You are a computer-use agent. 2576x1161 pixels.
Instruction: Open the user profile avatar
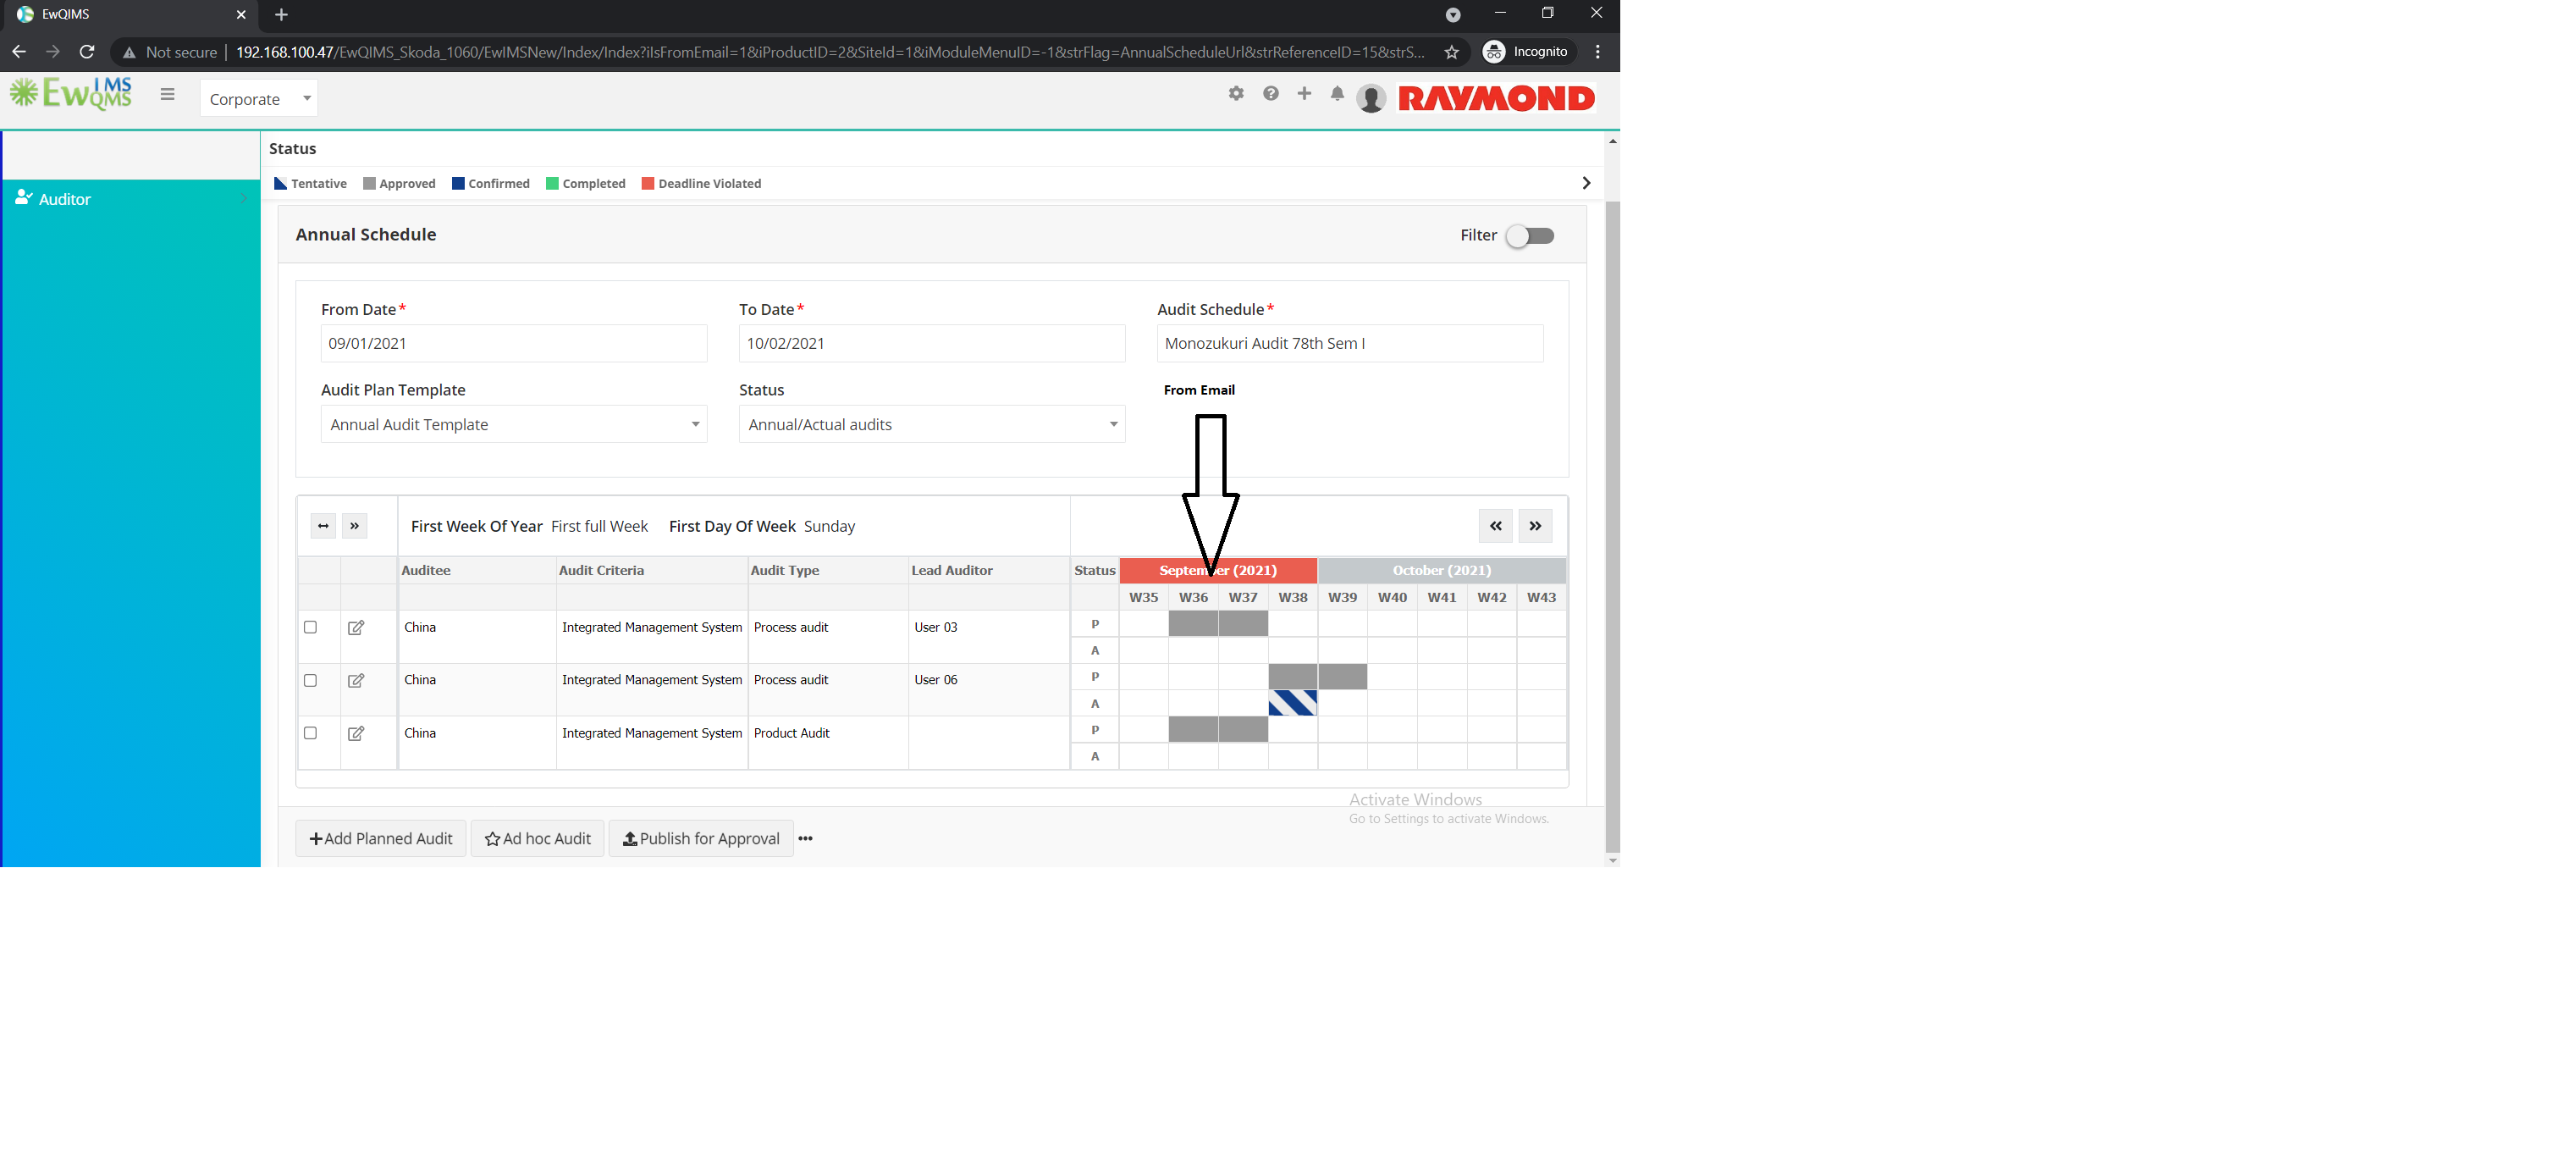1371,98
